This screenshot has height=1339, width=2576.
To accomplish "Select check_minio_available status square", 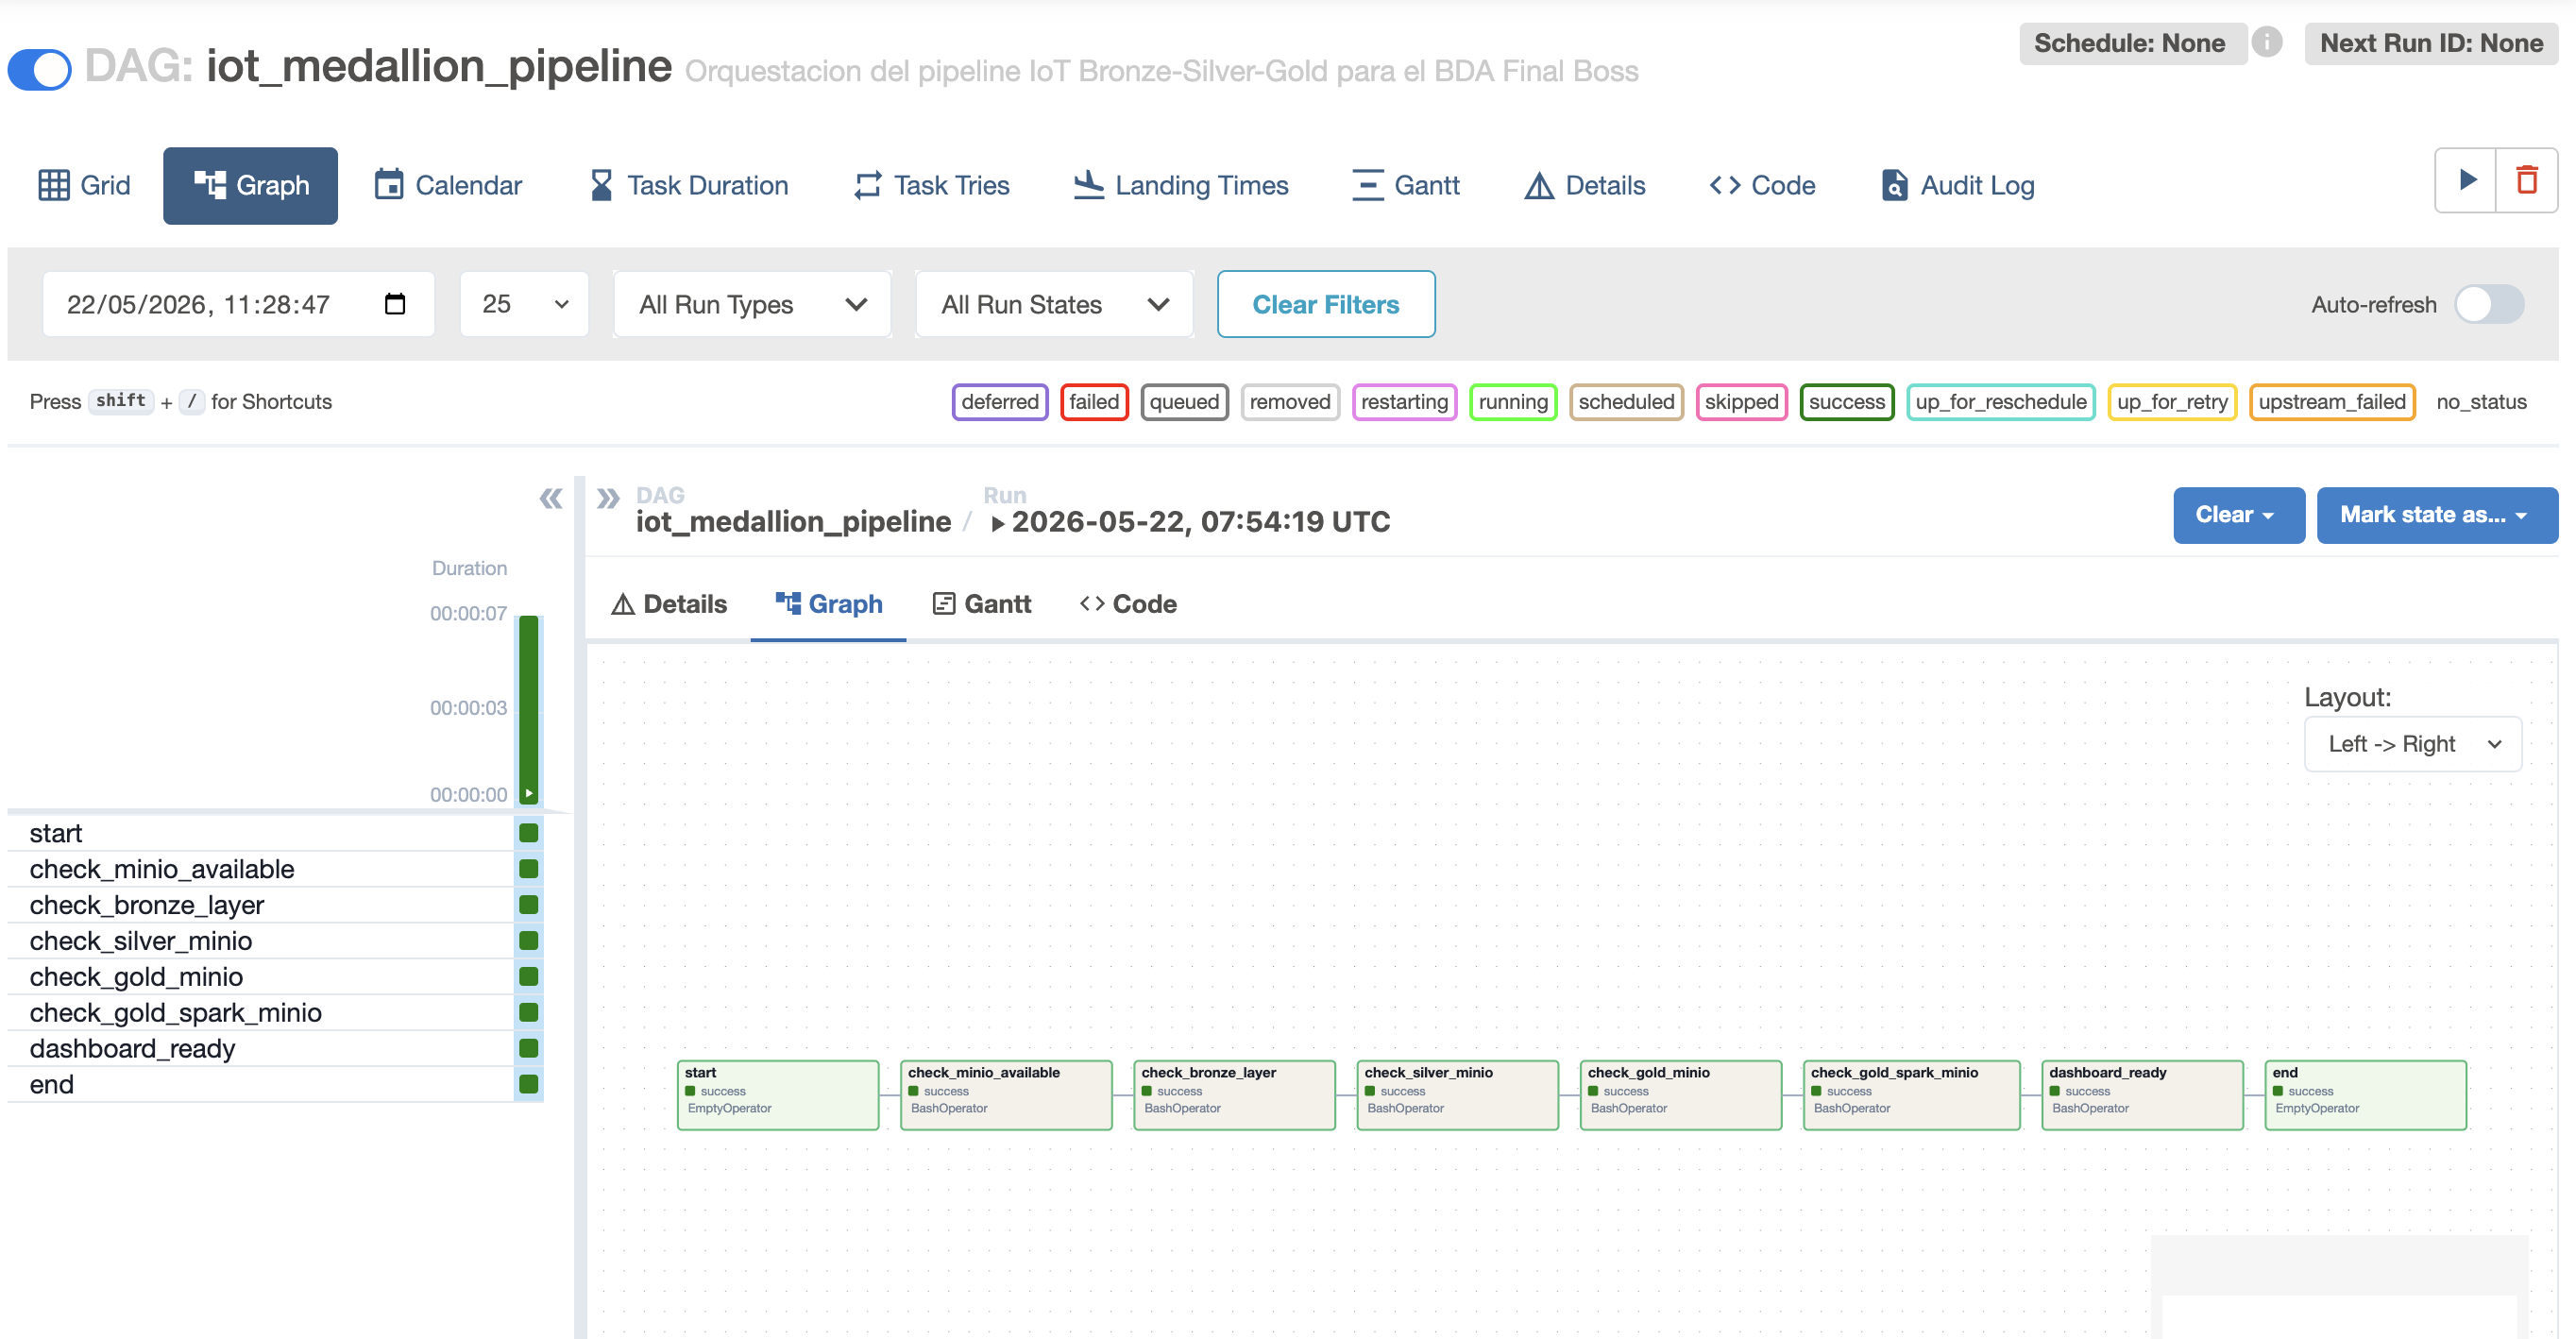I will 529,868.
